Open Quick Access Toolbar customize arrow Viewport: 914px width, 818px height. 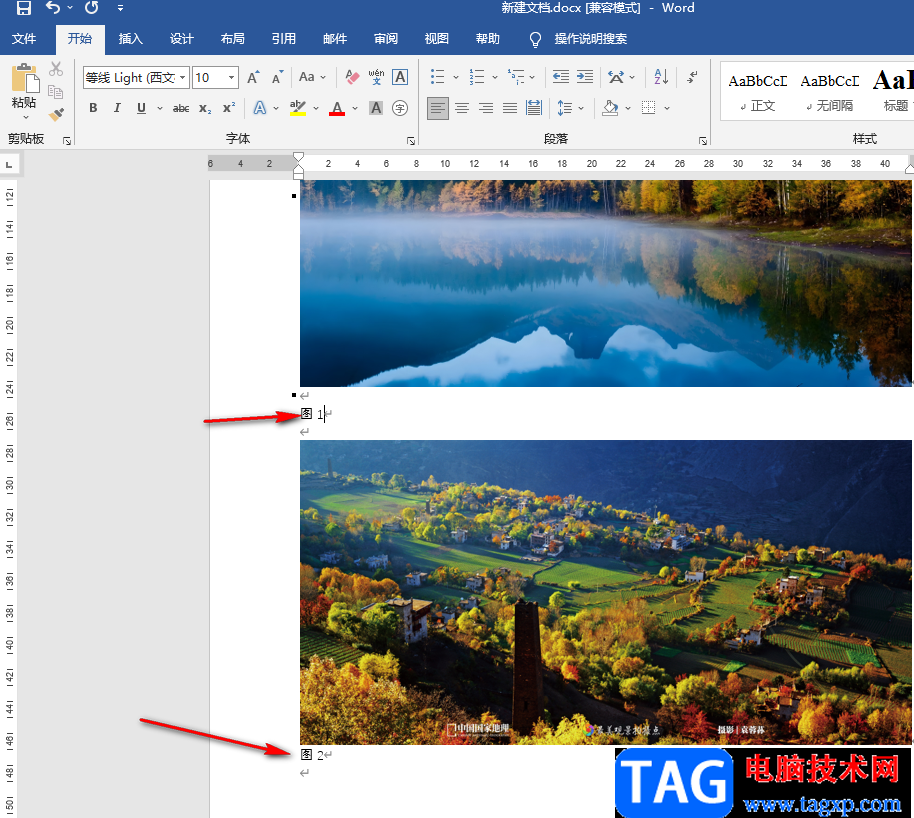(120, 8)
